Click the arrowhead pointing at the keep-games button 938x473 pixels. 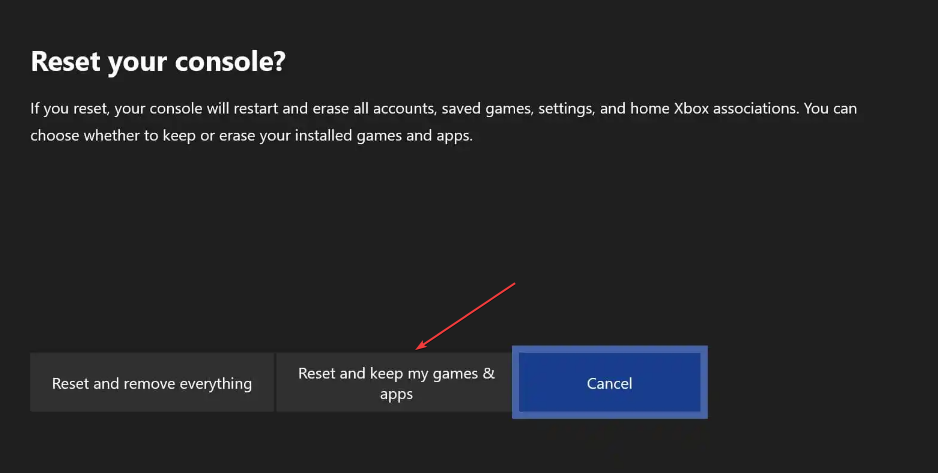(x=421, y=346)
